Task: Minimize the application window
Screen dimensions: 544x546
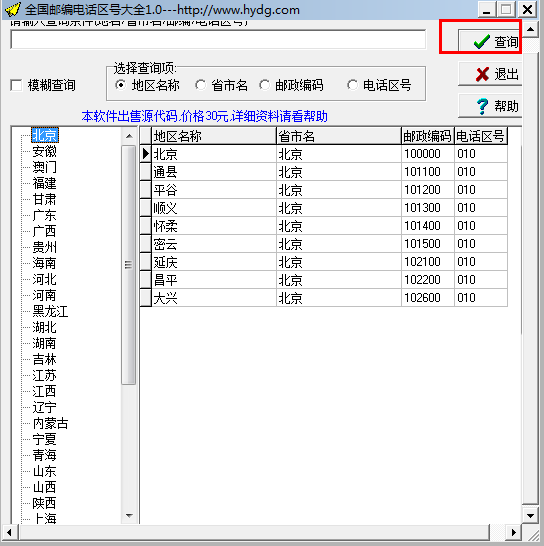Action: [x=487, y=9]
